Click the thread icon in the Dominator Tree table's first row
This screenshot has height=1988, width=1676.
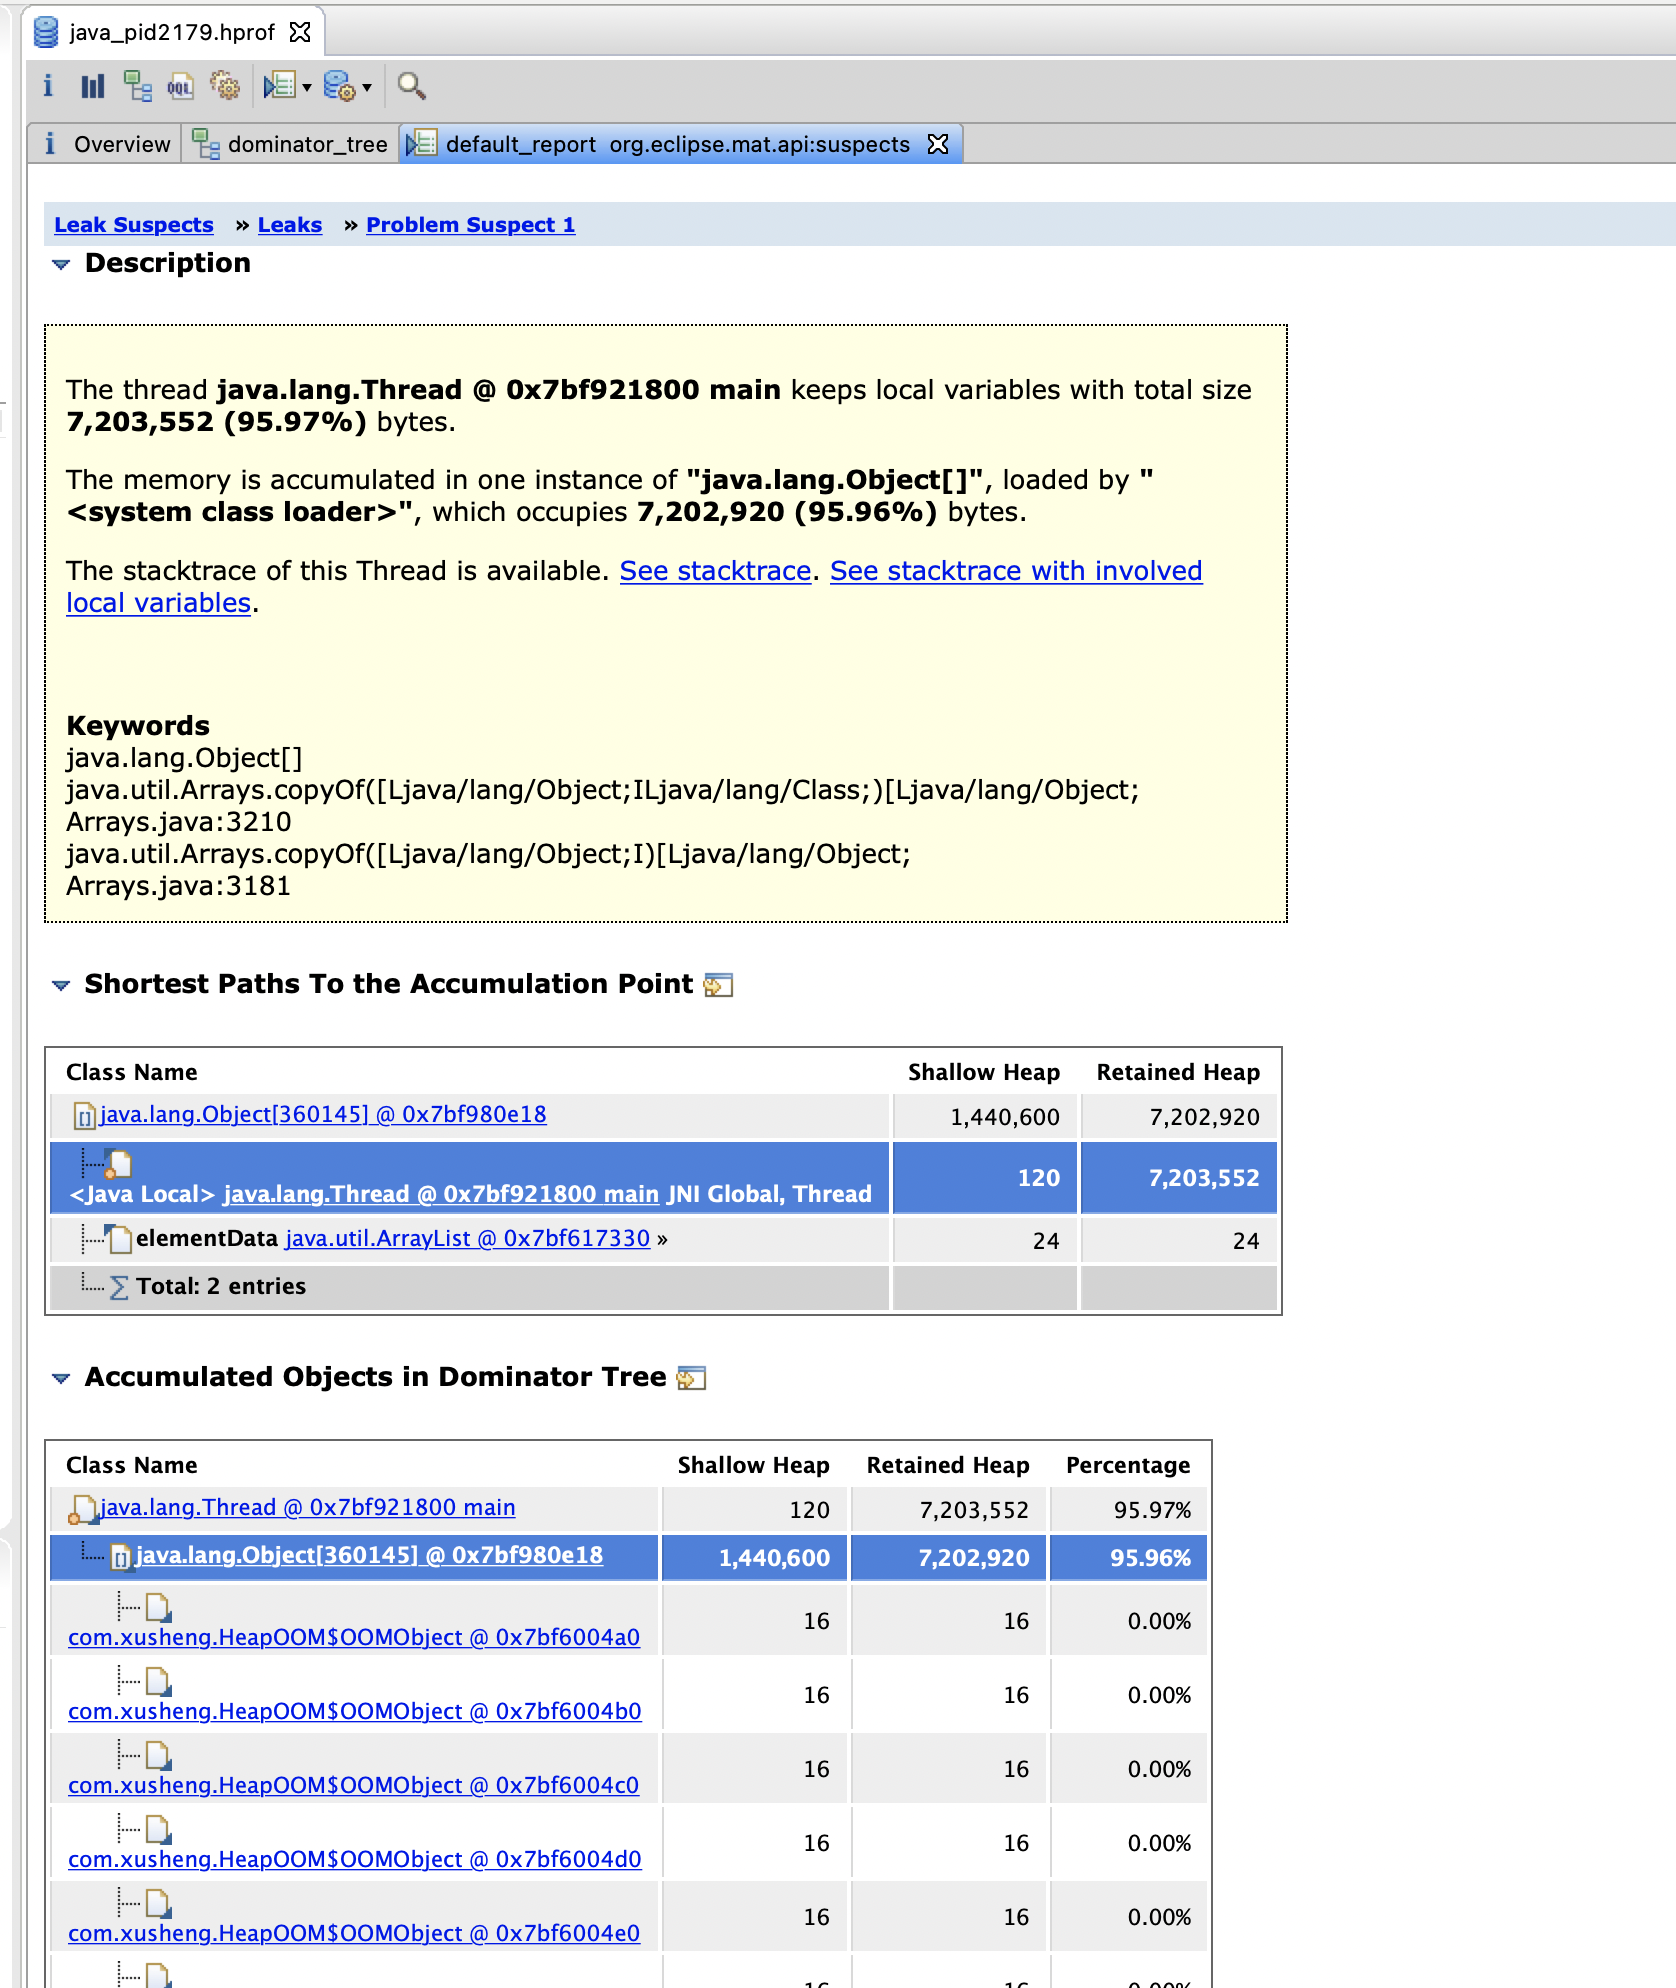[x=82, y=1510]
